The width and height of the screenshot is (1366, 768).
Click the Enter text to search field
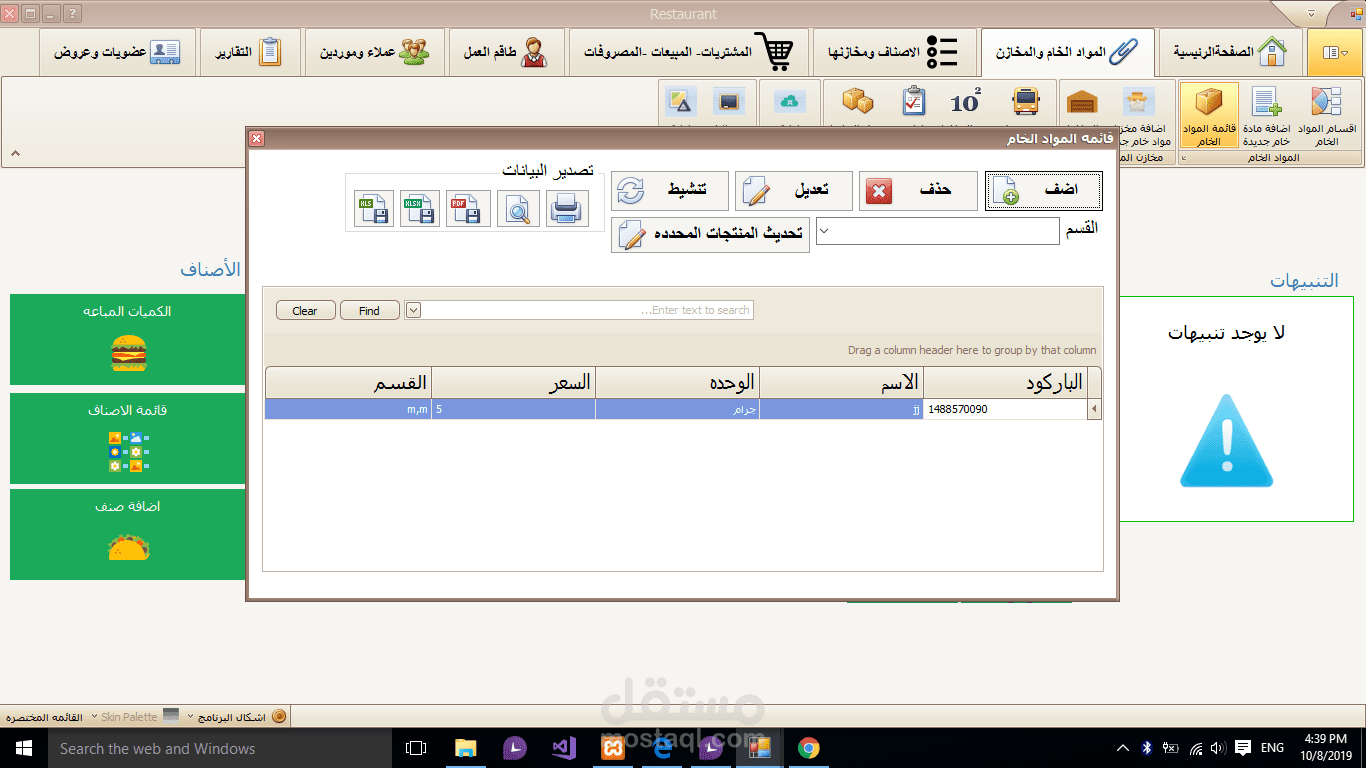588,310
